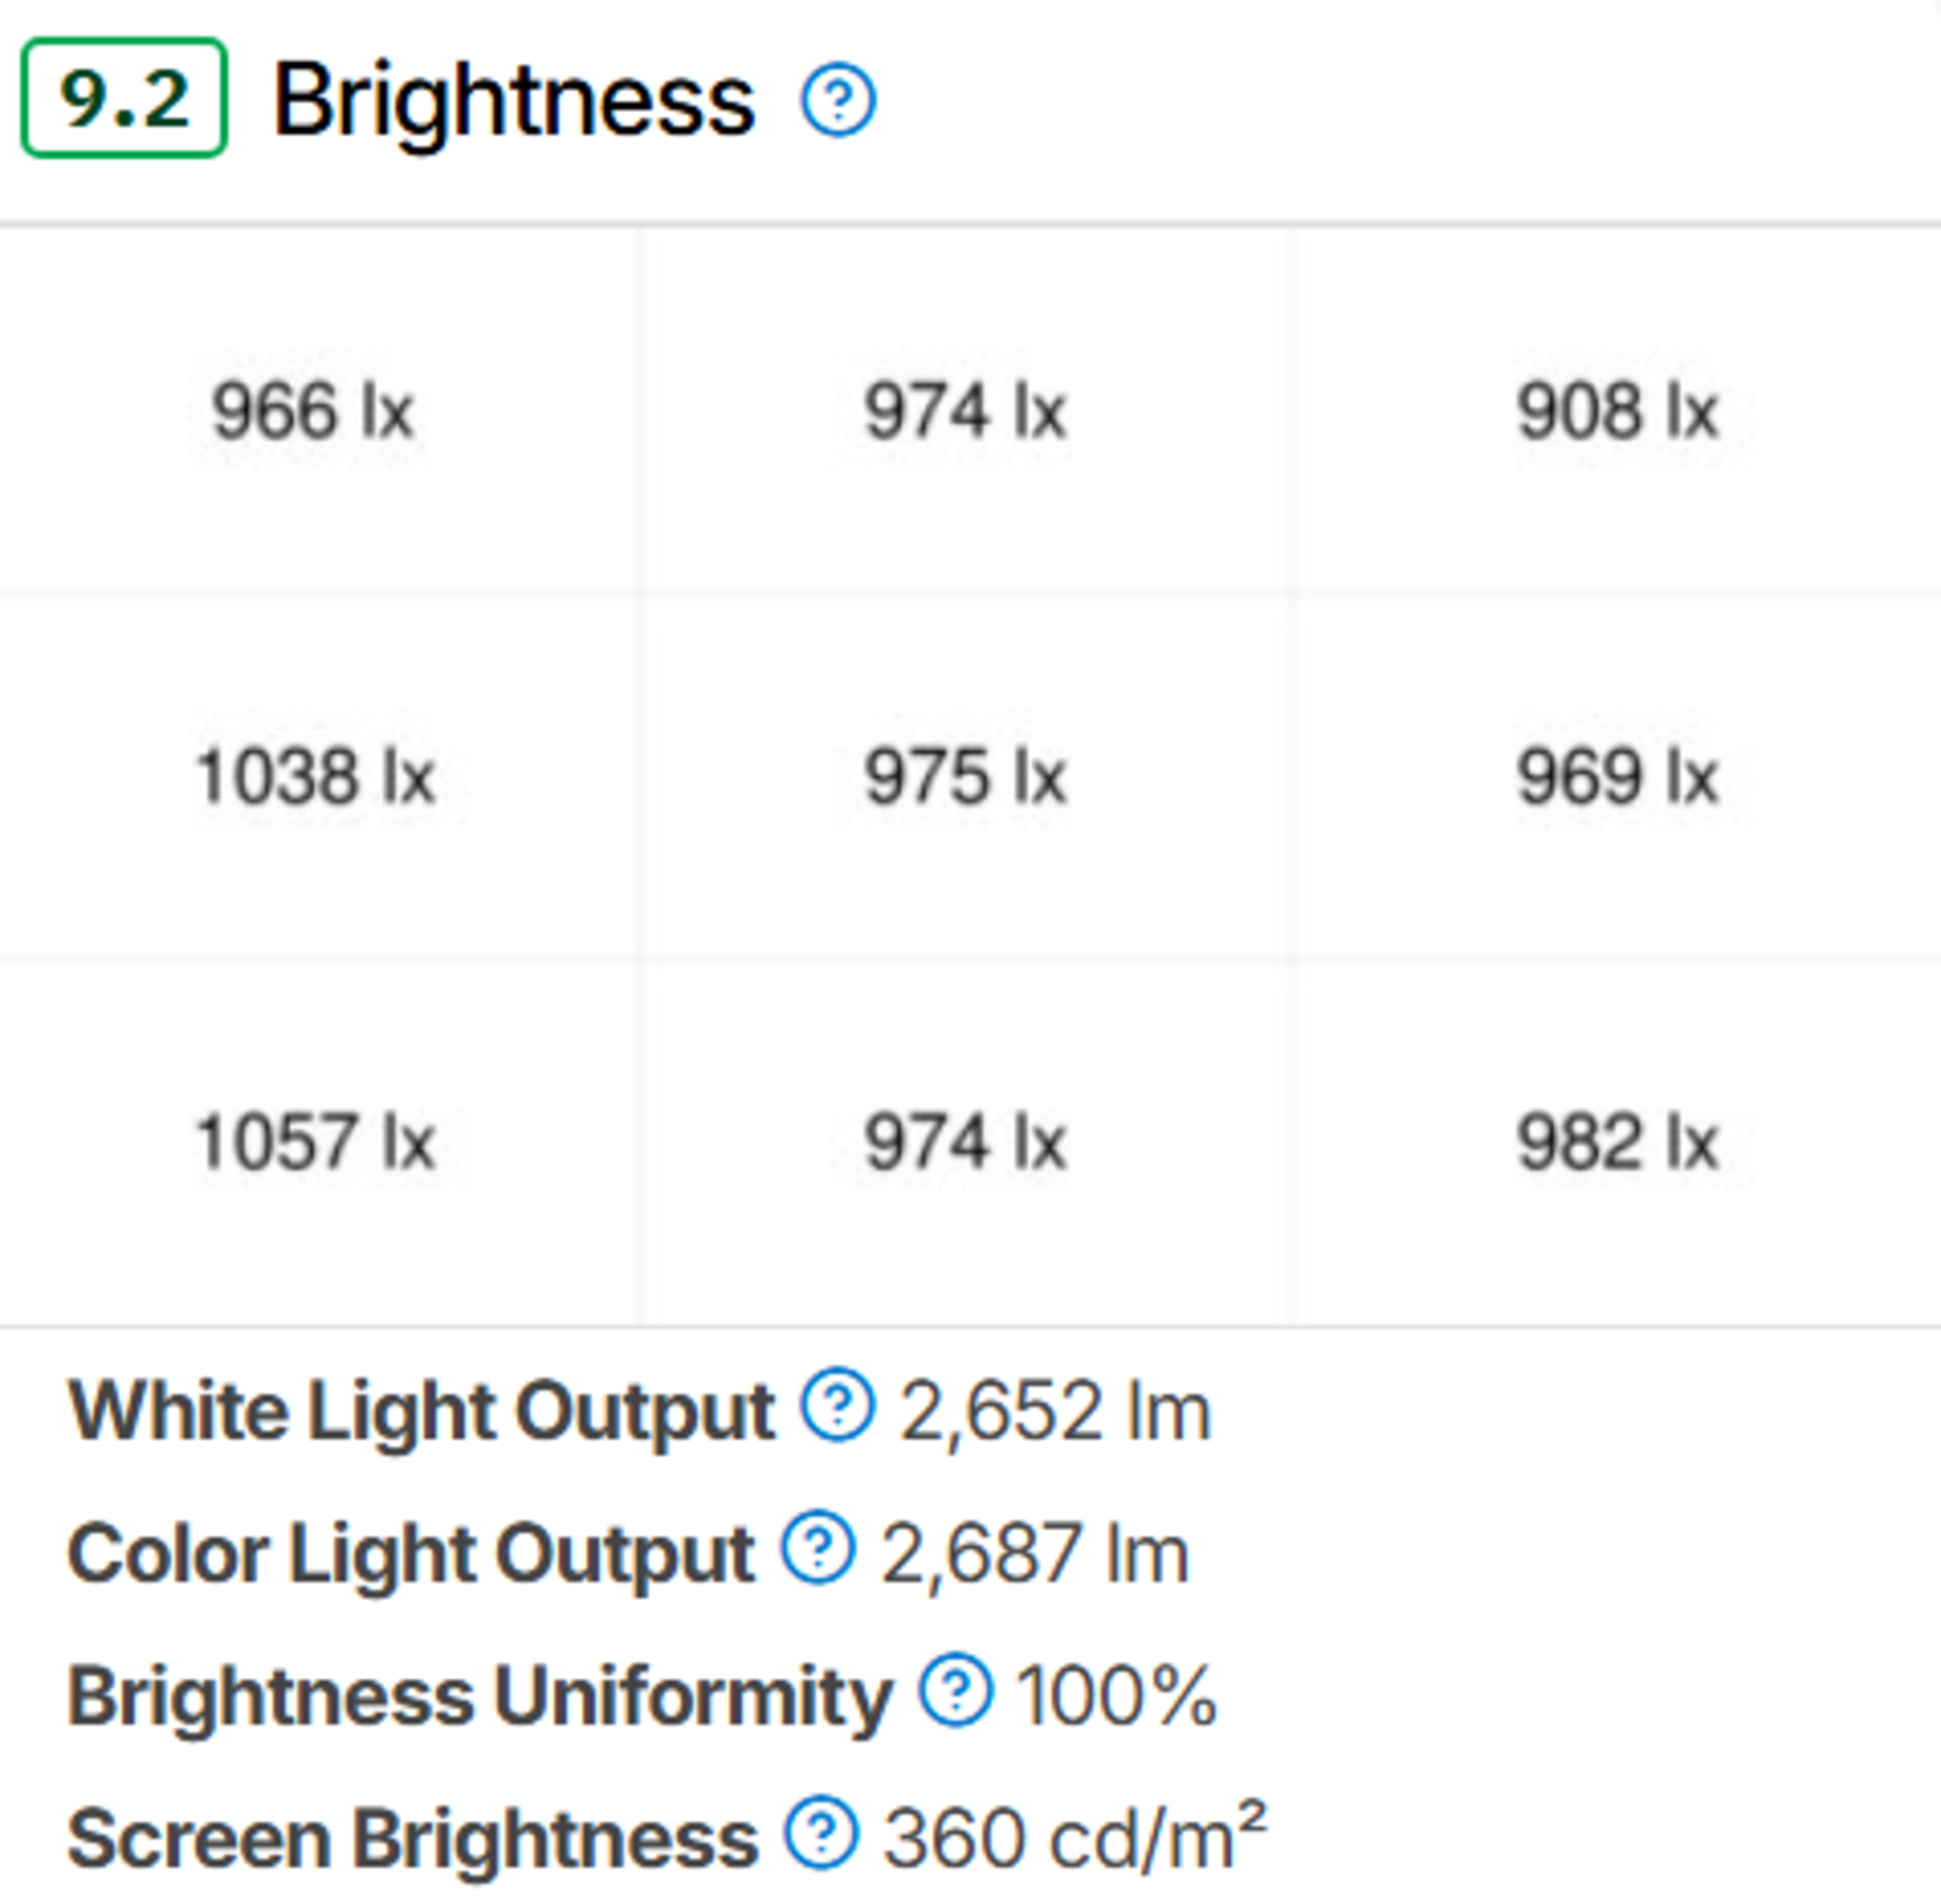Select the 1057 lx grid cell
Viewport: 1941px width, 1904px height.
[x=315, y=1142]
